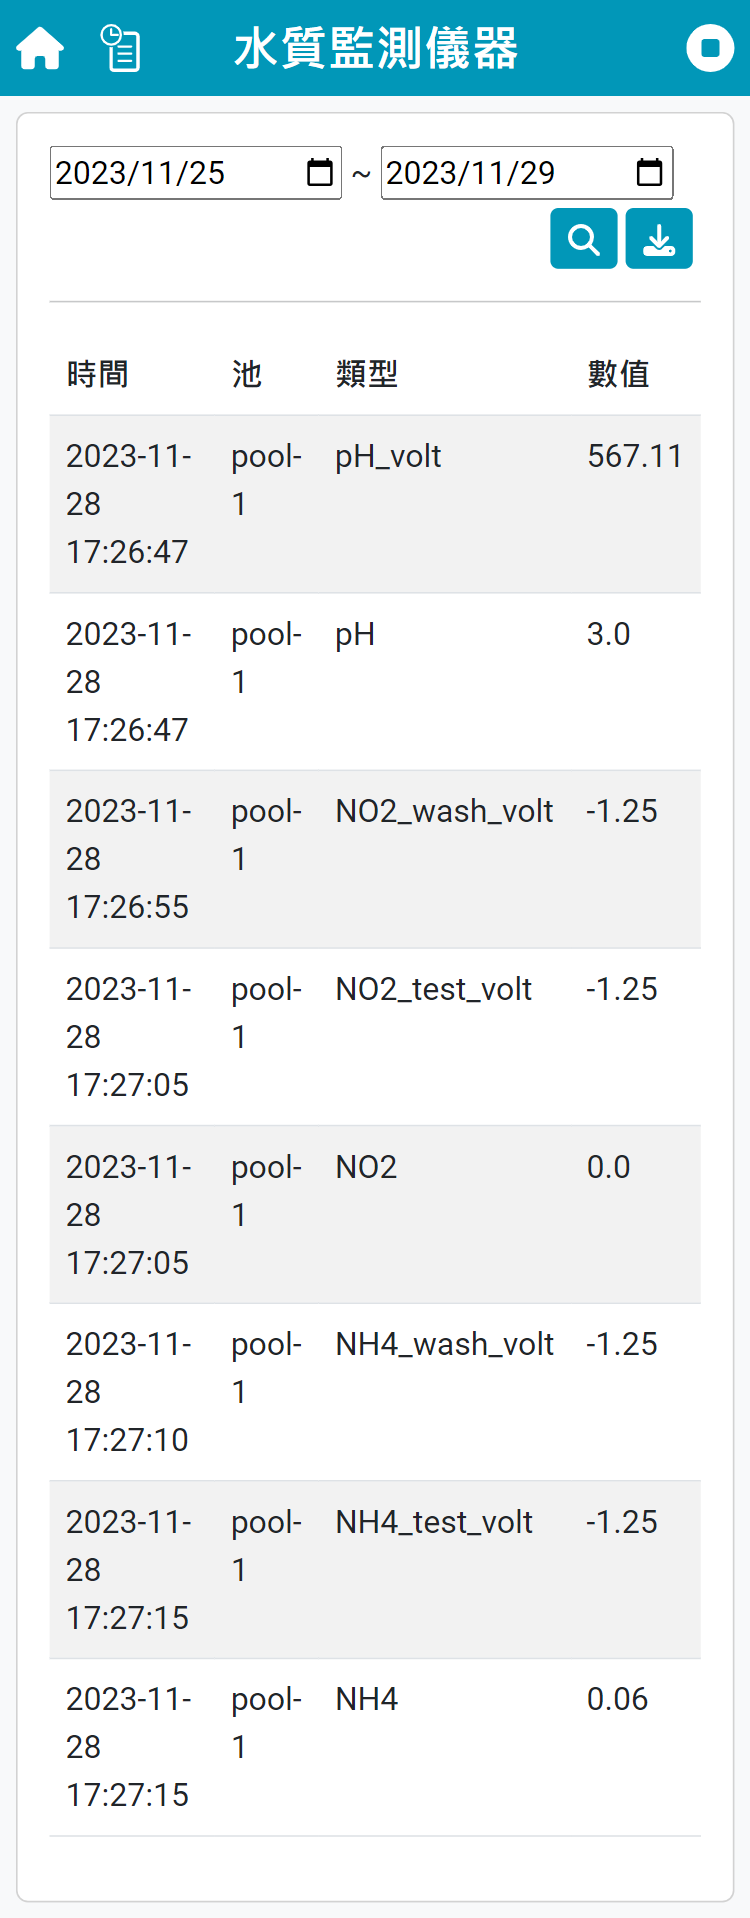Open end date calendar picker icon
Screen dimensions: 750x1918
(x=650, y=173)
